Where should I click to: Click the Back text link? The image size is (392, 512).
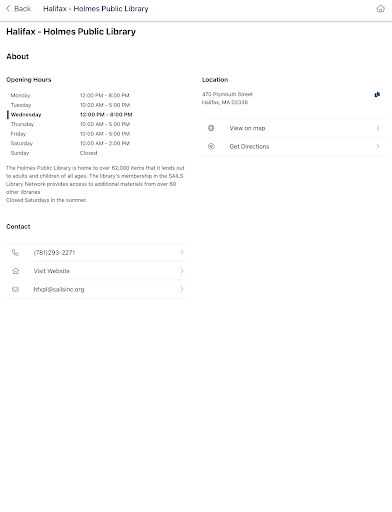click(22, 9)
